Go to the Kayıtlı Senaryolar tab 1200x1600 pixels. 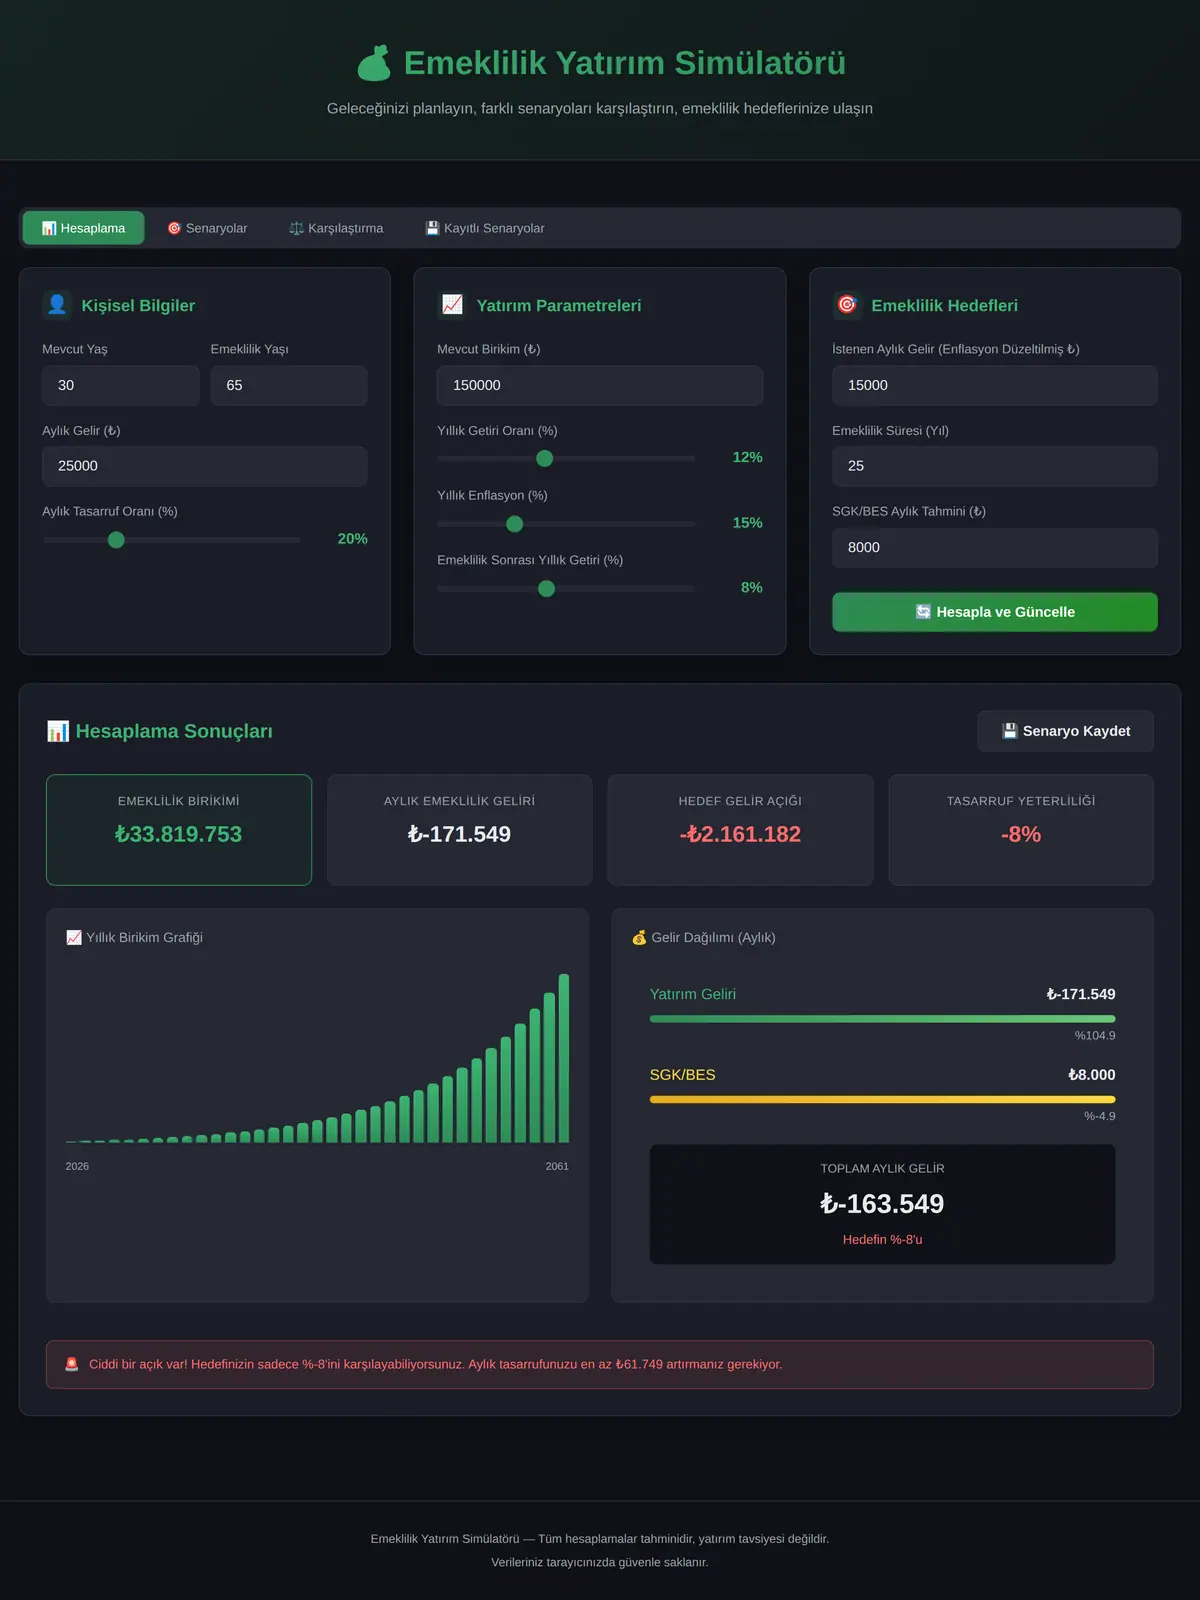click(x=485, y=228)
